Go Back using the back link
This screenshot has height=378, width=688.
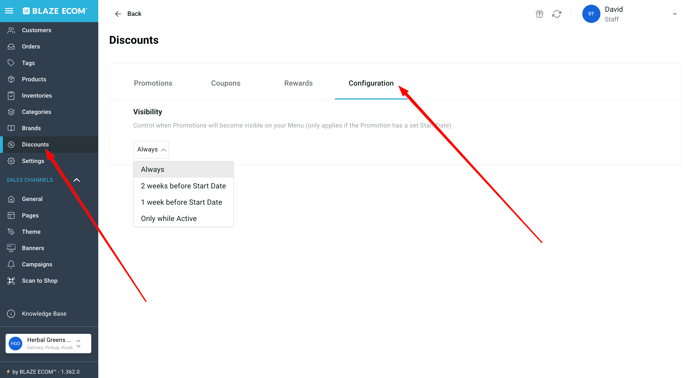(128, 14)
